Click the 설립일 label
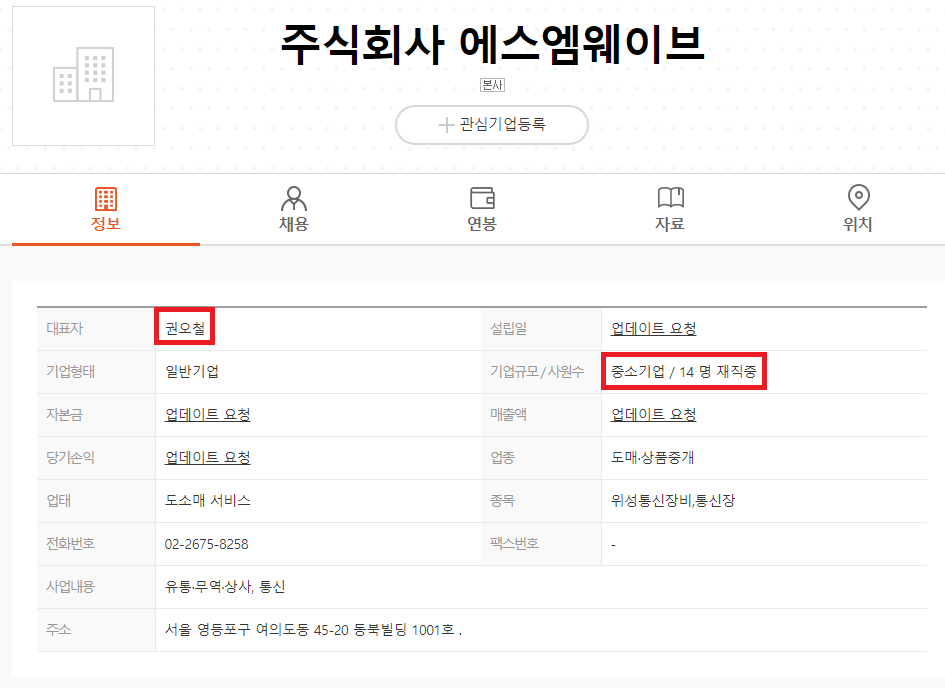Viewport: 945px width, 689px height. [508, 329]
